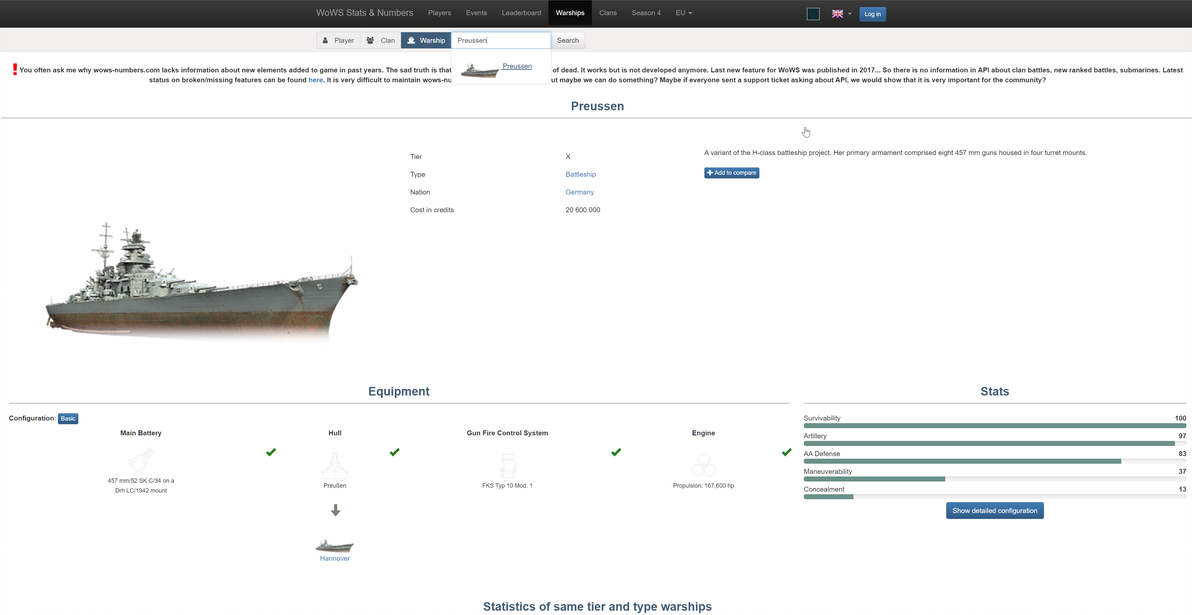Image resolution: width=1192 pixels, height=615 pixels.
Task: Click the green checkmark beside Hull
Action: point(395,452)
